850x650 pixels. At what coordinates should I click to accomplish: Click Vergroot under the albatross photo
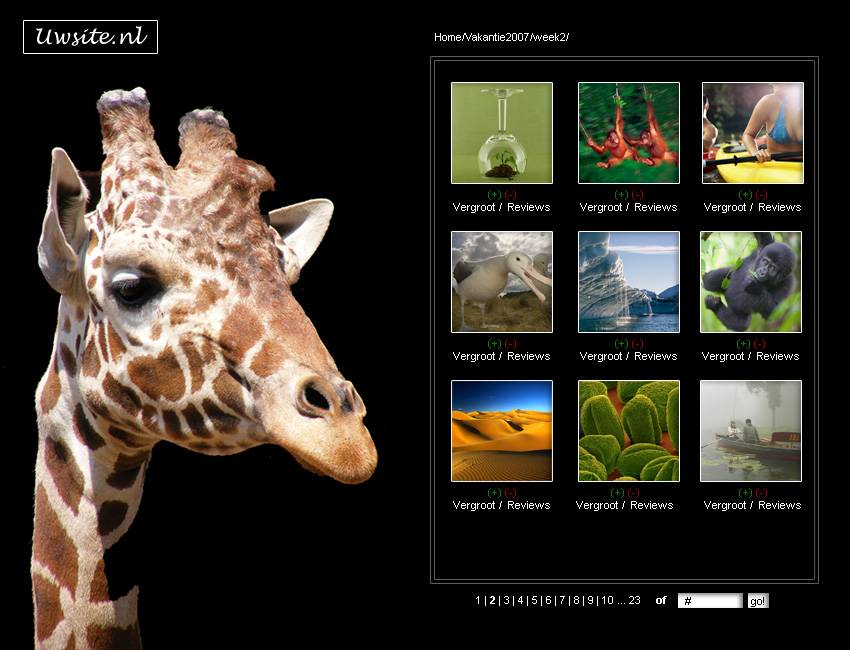pyautogui.click(x=474, y=357)
